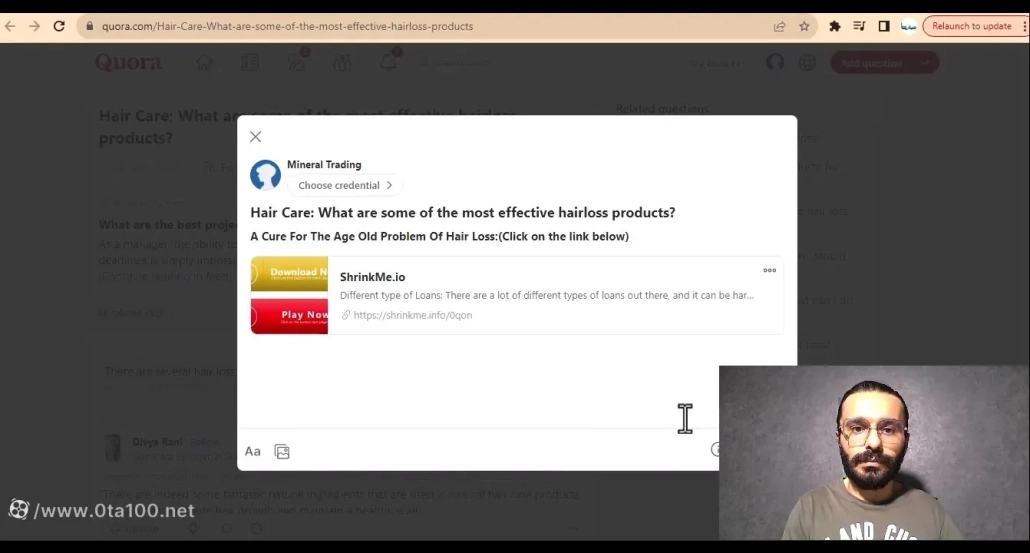The image size is (1030, 553).
Task: Click the ShrinkMe.io link card thumbnail
Action: [x=289, y=295]
